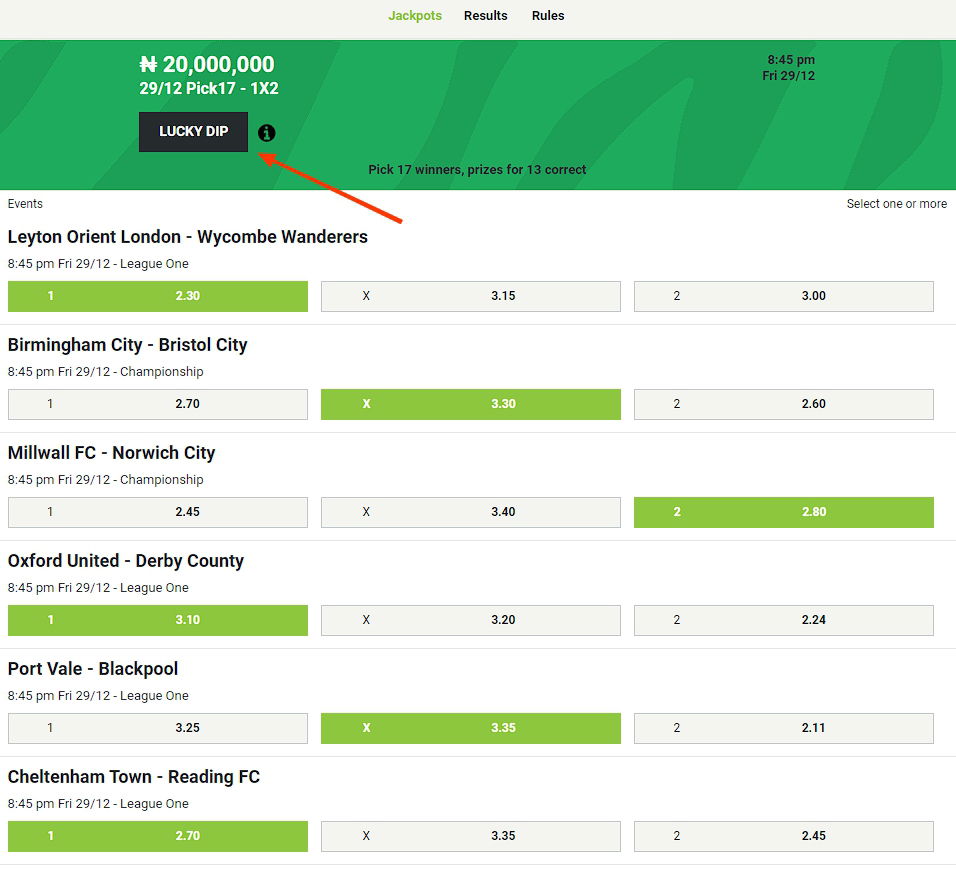Switch to the Results tab

coord(485,16)
